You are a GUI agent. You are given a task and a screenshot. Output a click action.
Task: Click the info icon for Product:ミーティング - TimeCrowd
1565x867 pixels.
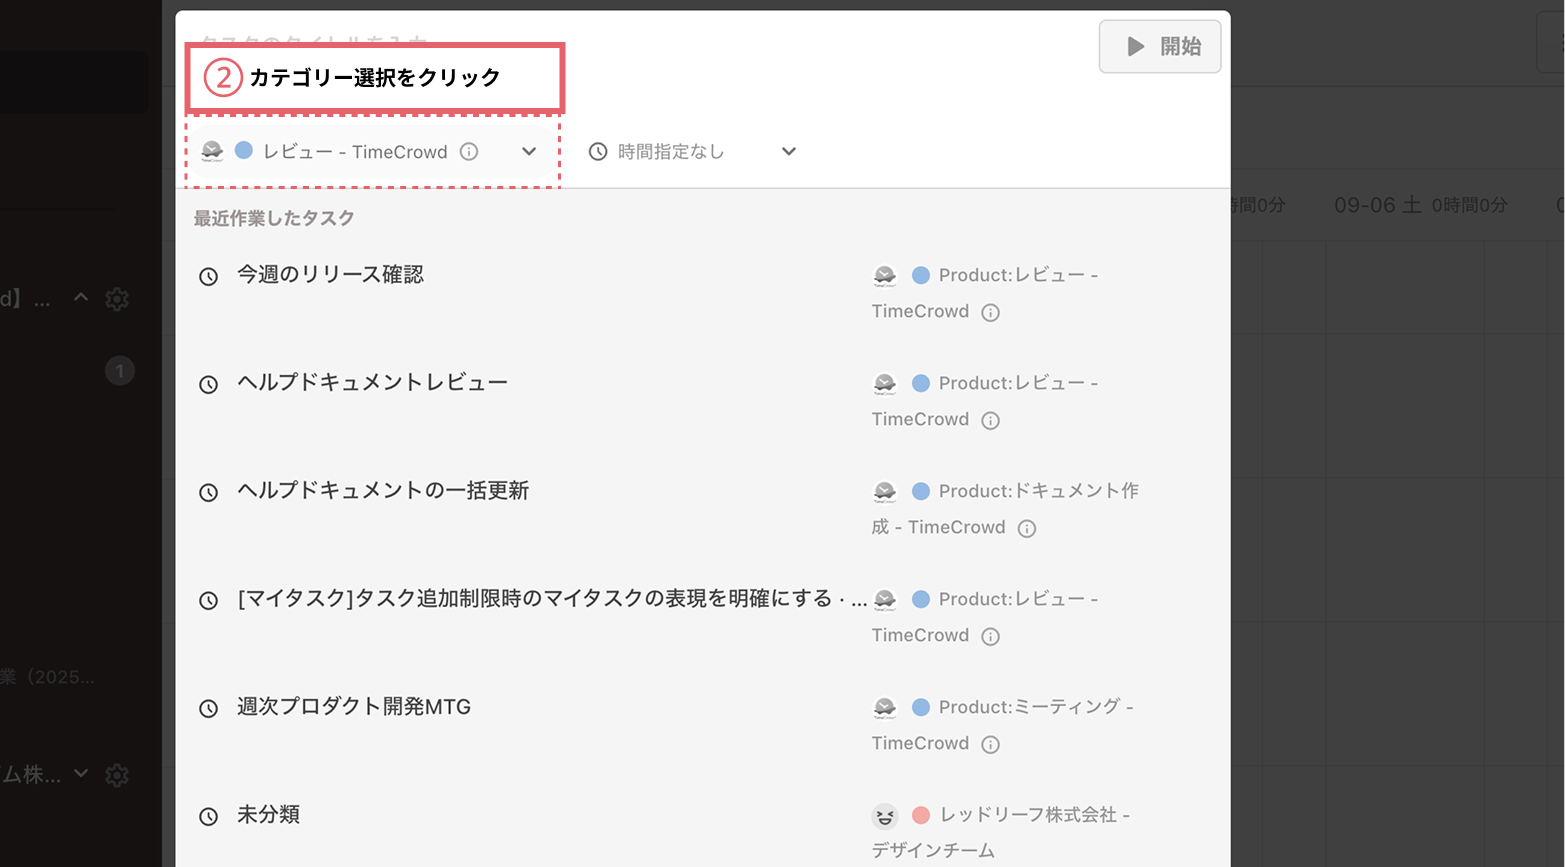(990, 743)
